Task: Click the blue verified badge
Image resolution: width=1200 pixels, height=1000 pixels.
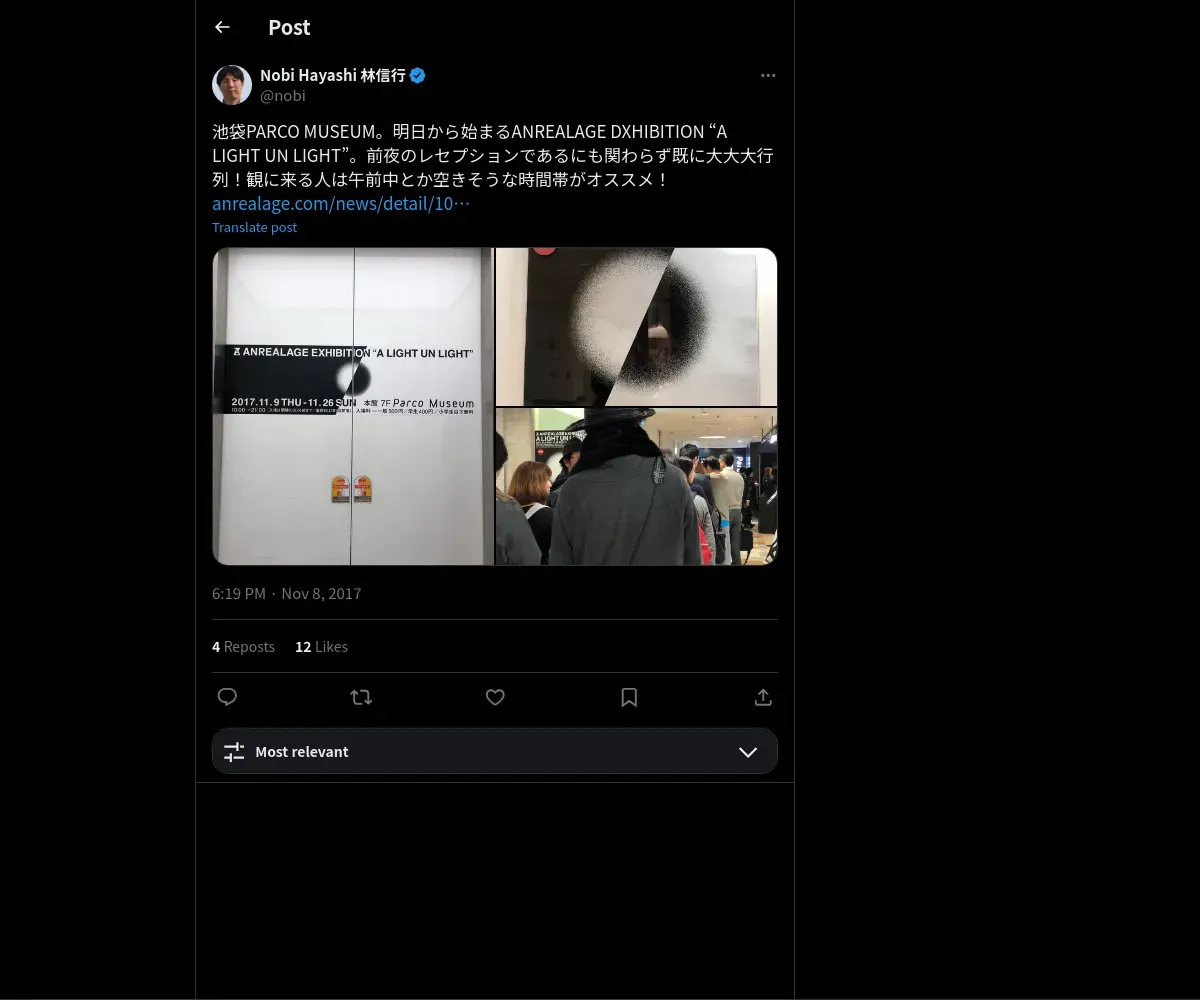Action: [418, 75]
